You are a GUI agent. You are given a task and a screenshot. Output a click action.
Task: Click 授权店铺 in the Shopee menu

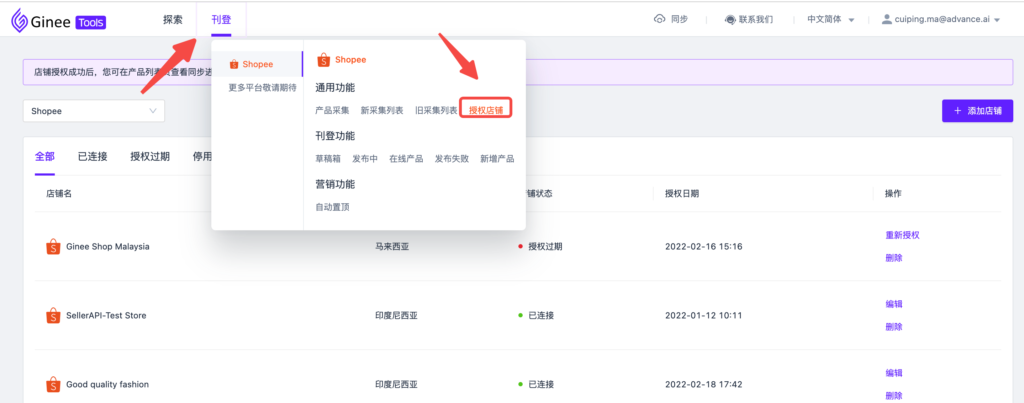(x=486, y=110)
